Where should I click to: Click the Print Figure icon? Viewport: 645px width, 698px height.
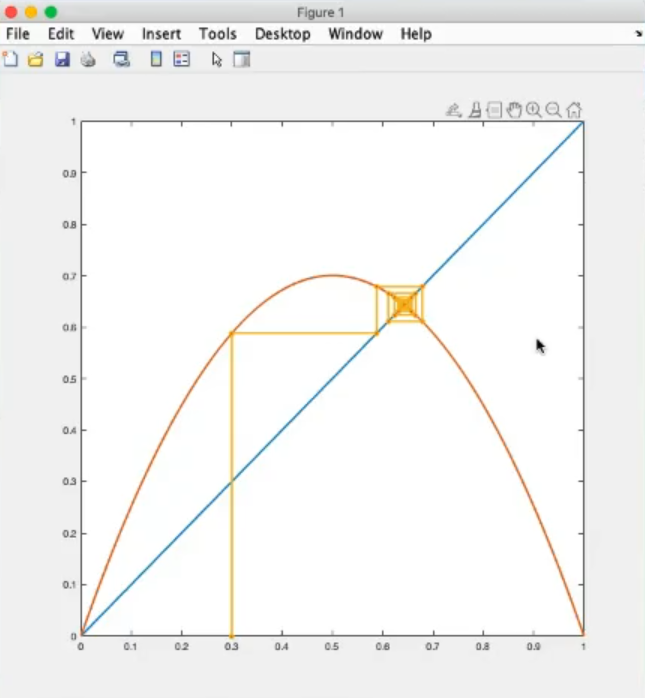[88, 60]
